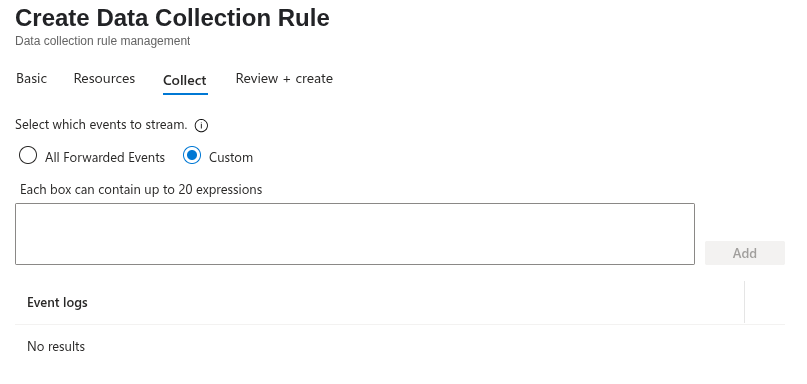Image resolution: width=807 pixels, height=384 pixels.
Task: Select the Collect tab
Action: click(x=185, y=80)
